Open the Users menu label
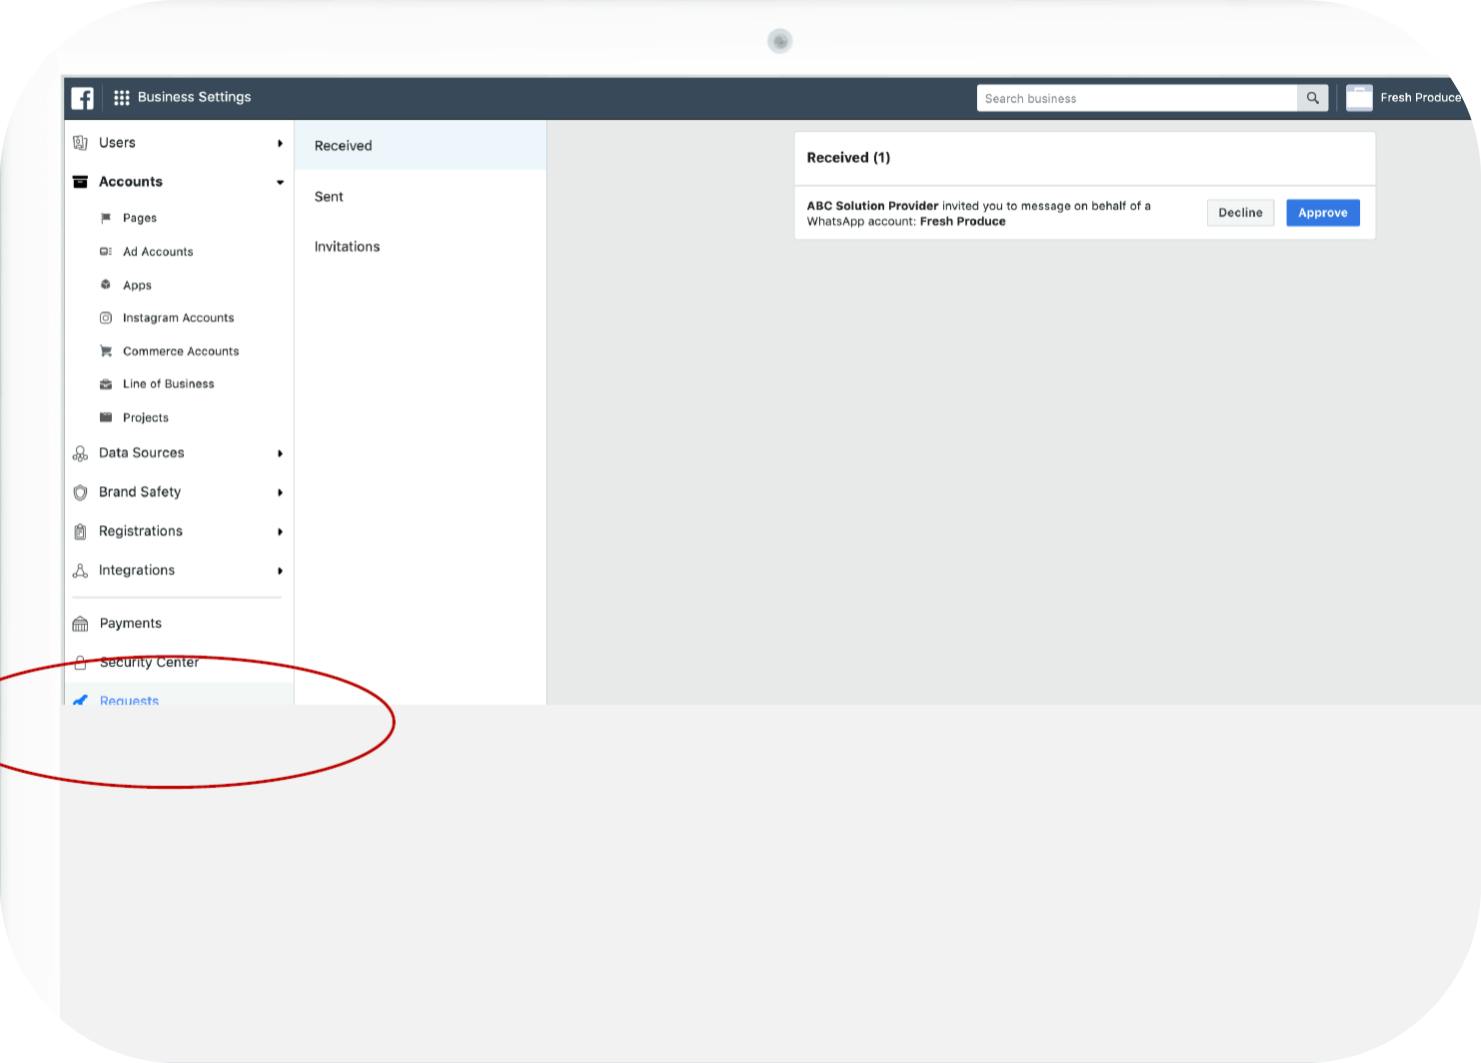 click(117, 143)
